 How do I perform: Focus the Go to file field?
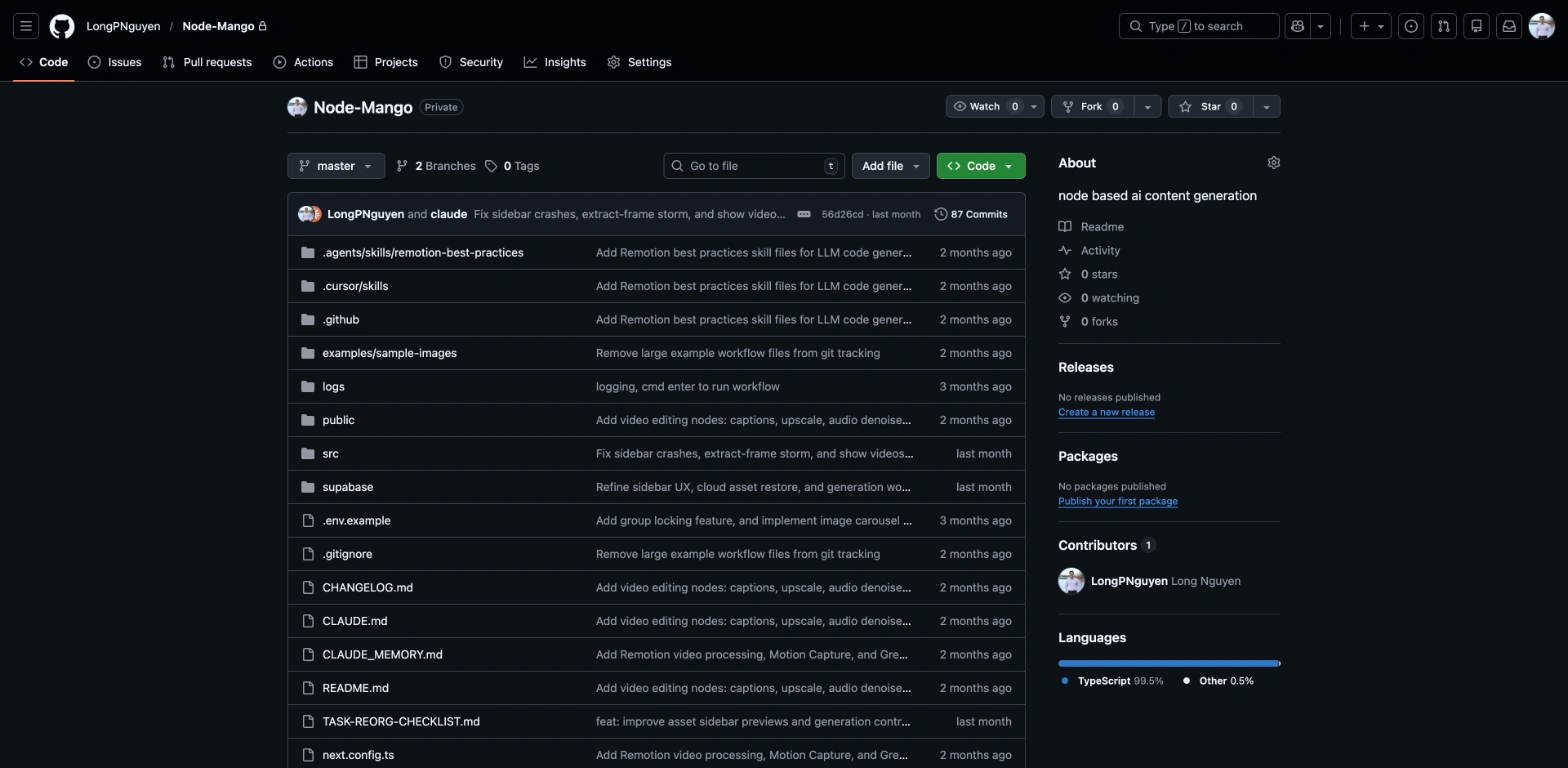754,166
